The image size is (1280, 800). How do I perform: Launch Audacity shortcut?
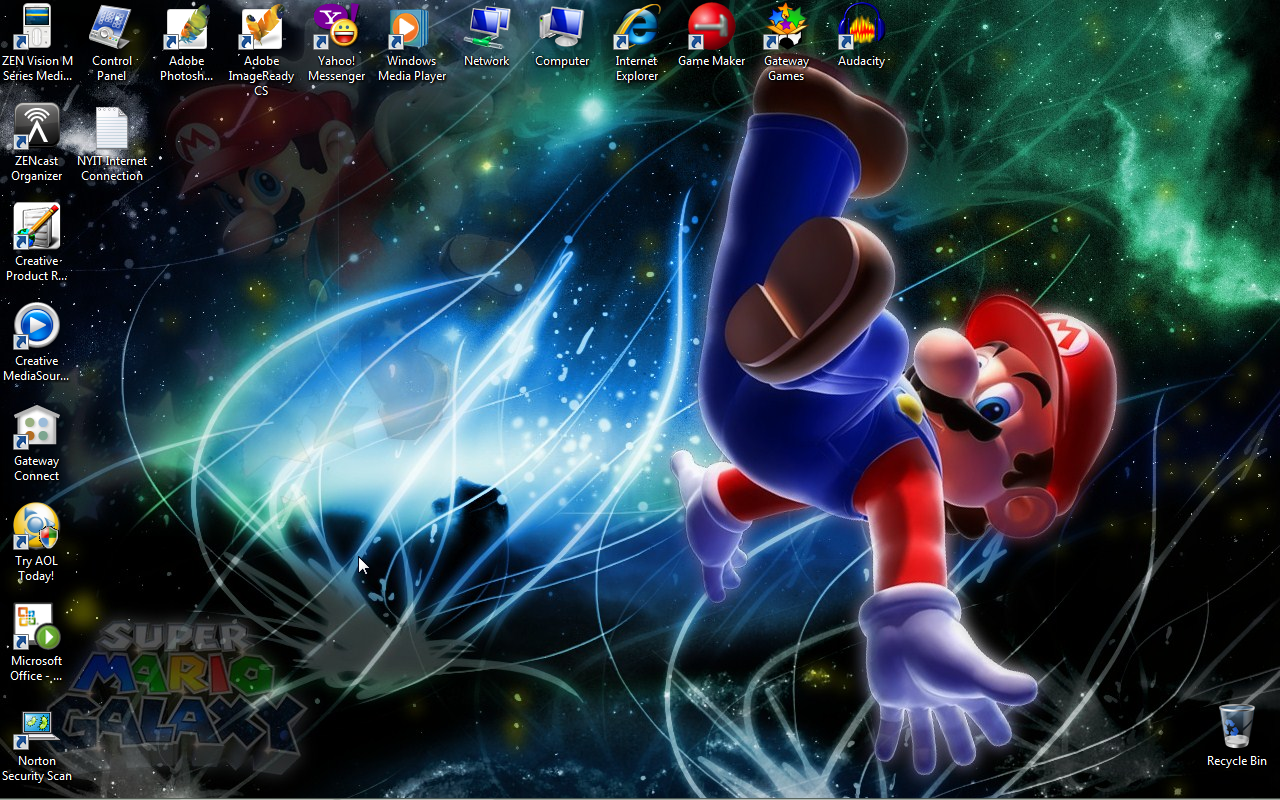click(861, 28)
